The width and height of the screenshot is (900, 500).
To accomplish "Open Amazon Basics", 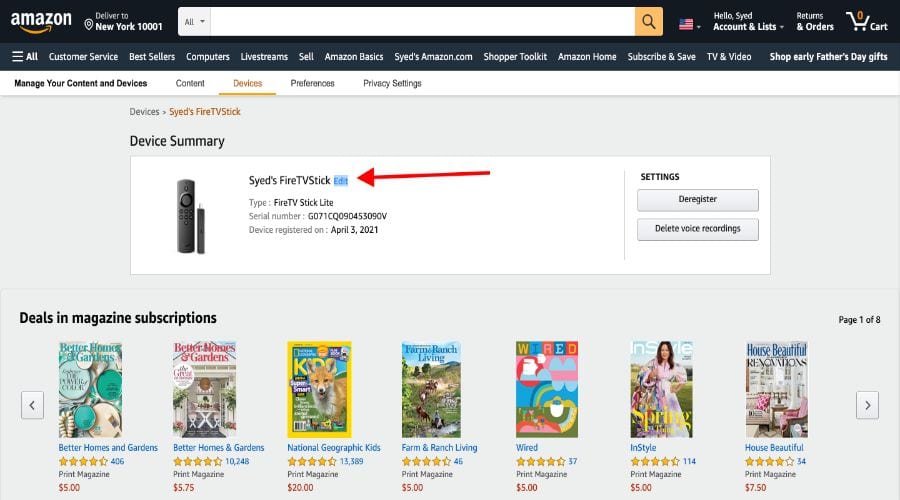I will click(354, 57).
